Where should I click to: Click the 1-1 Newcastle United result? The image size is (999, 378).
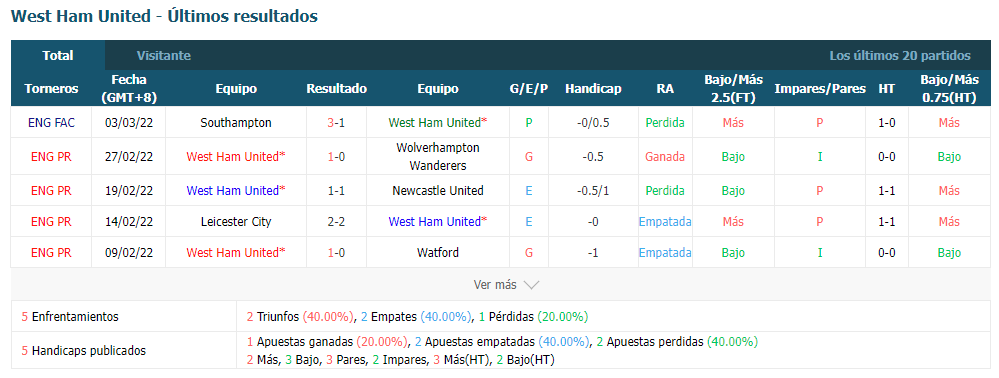(336, 191)
